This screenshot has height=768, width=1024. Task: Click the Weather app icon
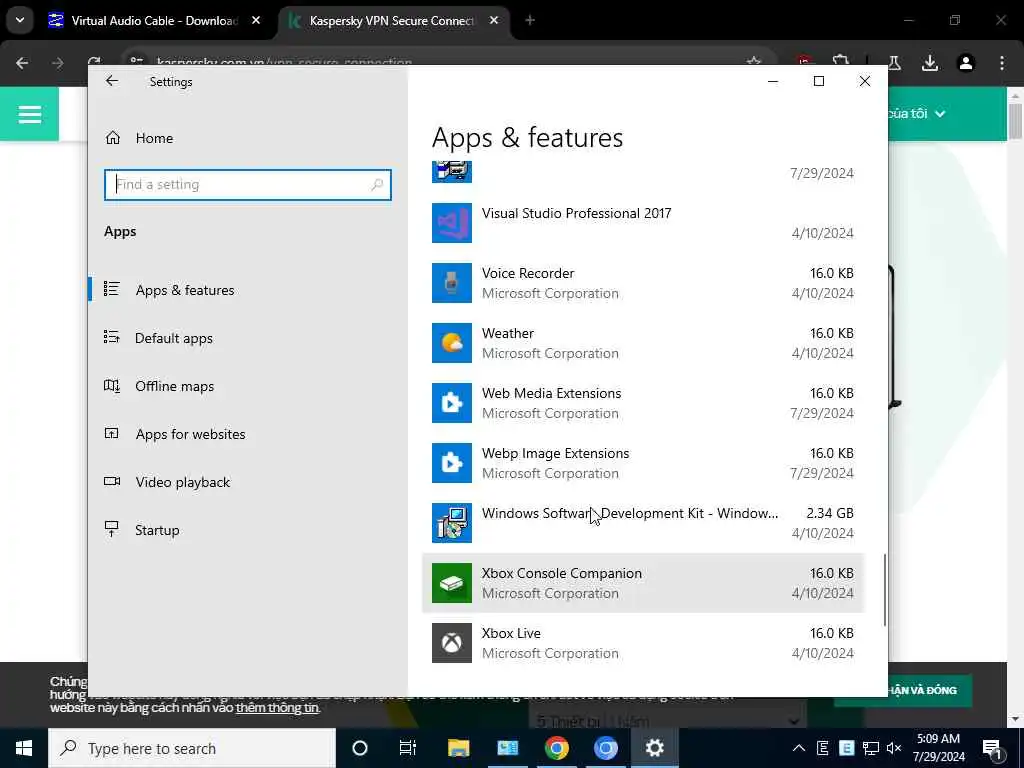451,343
